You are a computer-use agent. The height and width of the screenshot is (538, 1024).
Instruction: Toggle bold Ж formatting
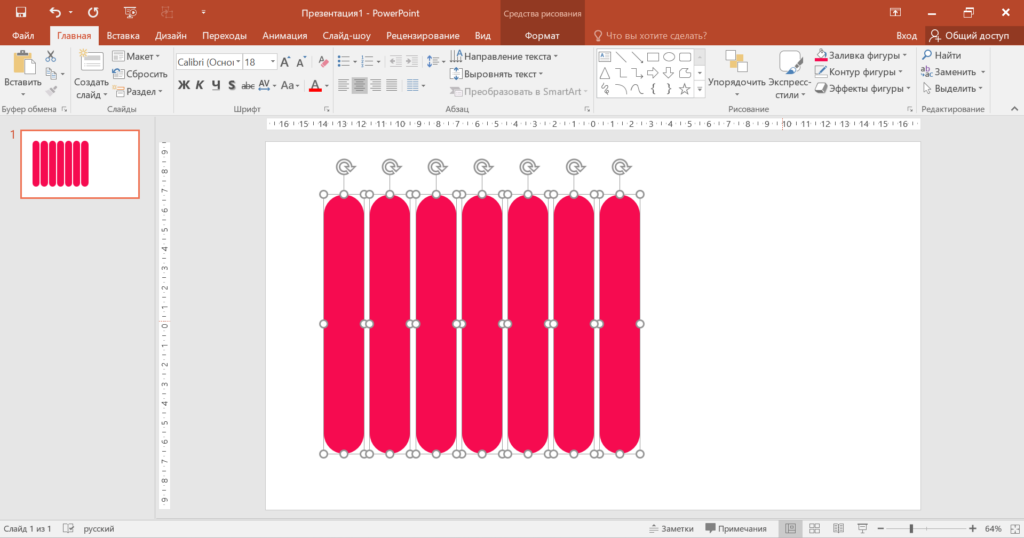(184, 85)
